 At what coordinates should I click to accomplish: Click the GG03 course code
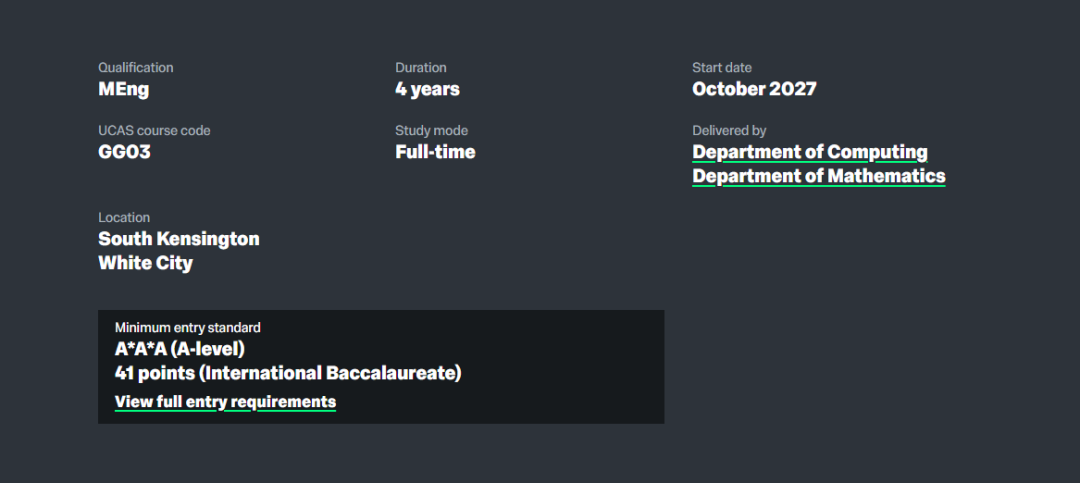[124, 152]
